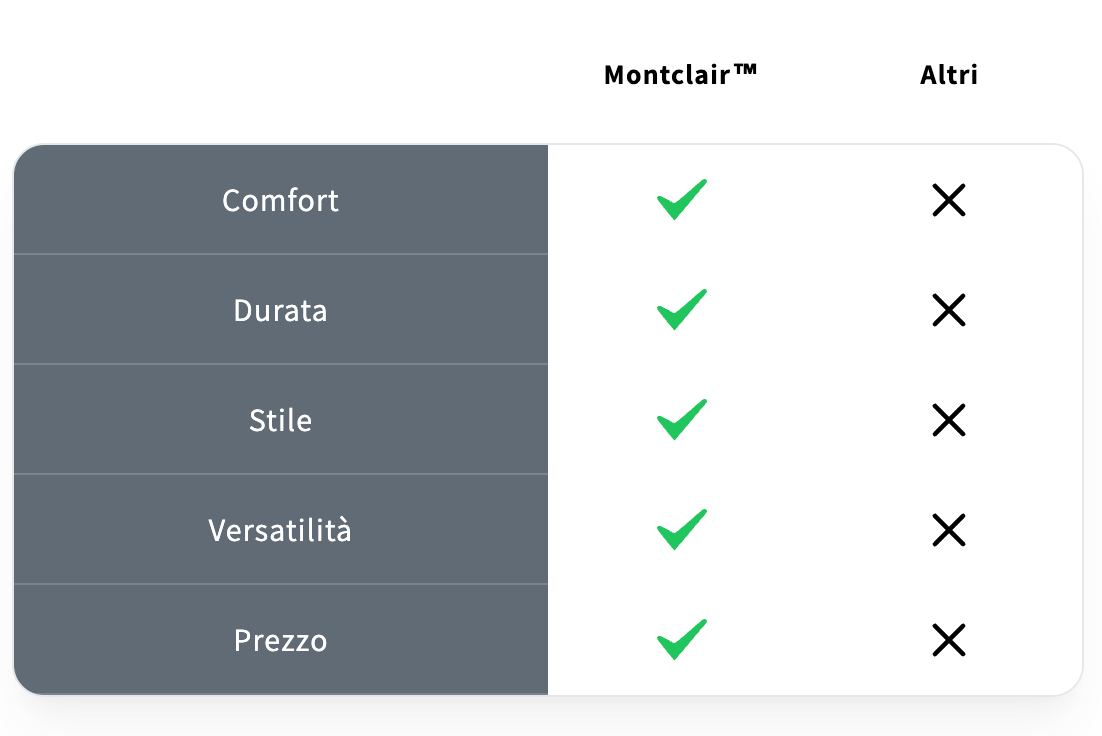Click the Versatilità row X mark
Screen dimensions: 1102x736
[x=948, y=530]
